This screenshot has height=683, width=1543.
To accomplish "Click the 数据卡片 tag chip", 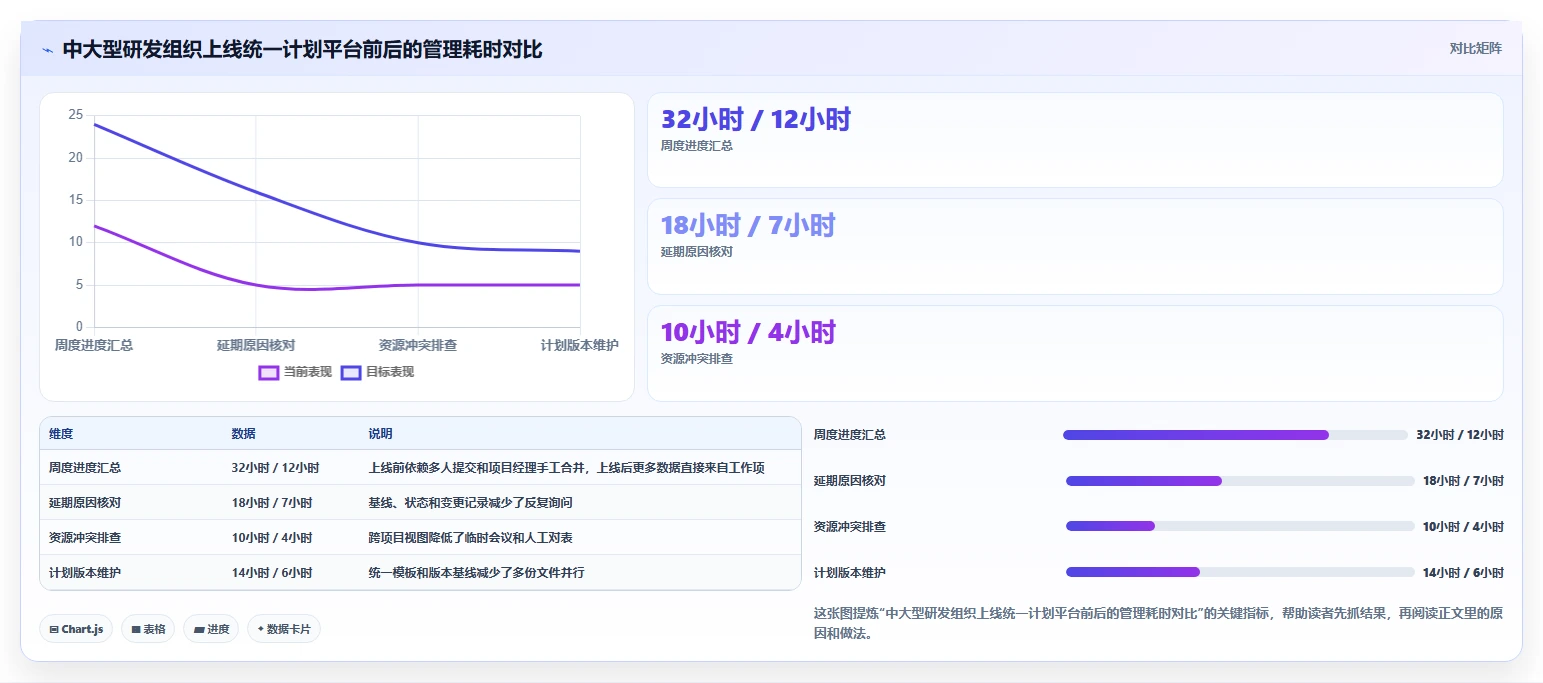I will click(x=284, y=629).
